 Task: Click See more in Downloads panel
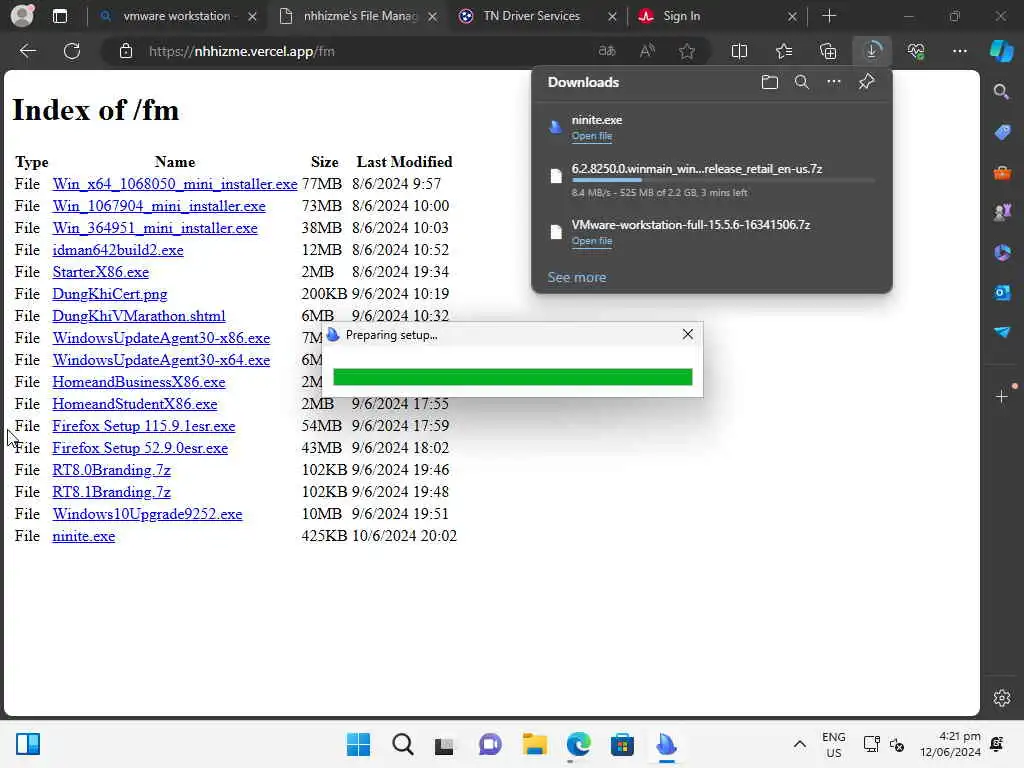[x=577, y=277]
